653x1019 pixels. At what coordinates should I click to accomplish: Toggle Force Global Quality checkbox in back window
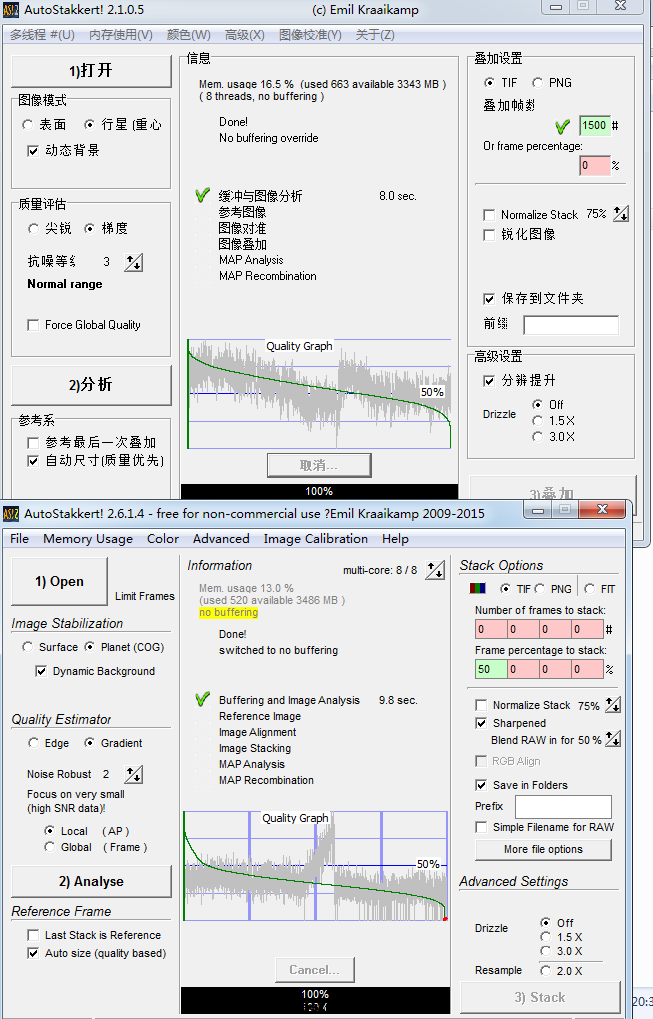(x=33, y=325)
